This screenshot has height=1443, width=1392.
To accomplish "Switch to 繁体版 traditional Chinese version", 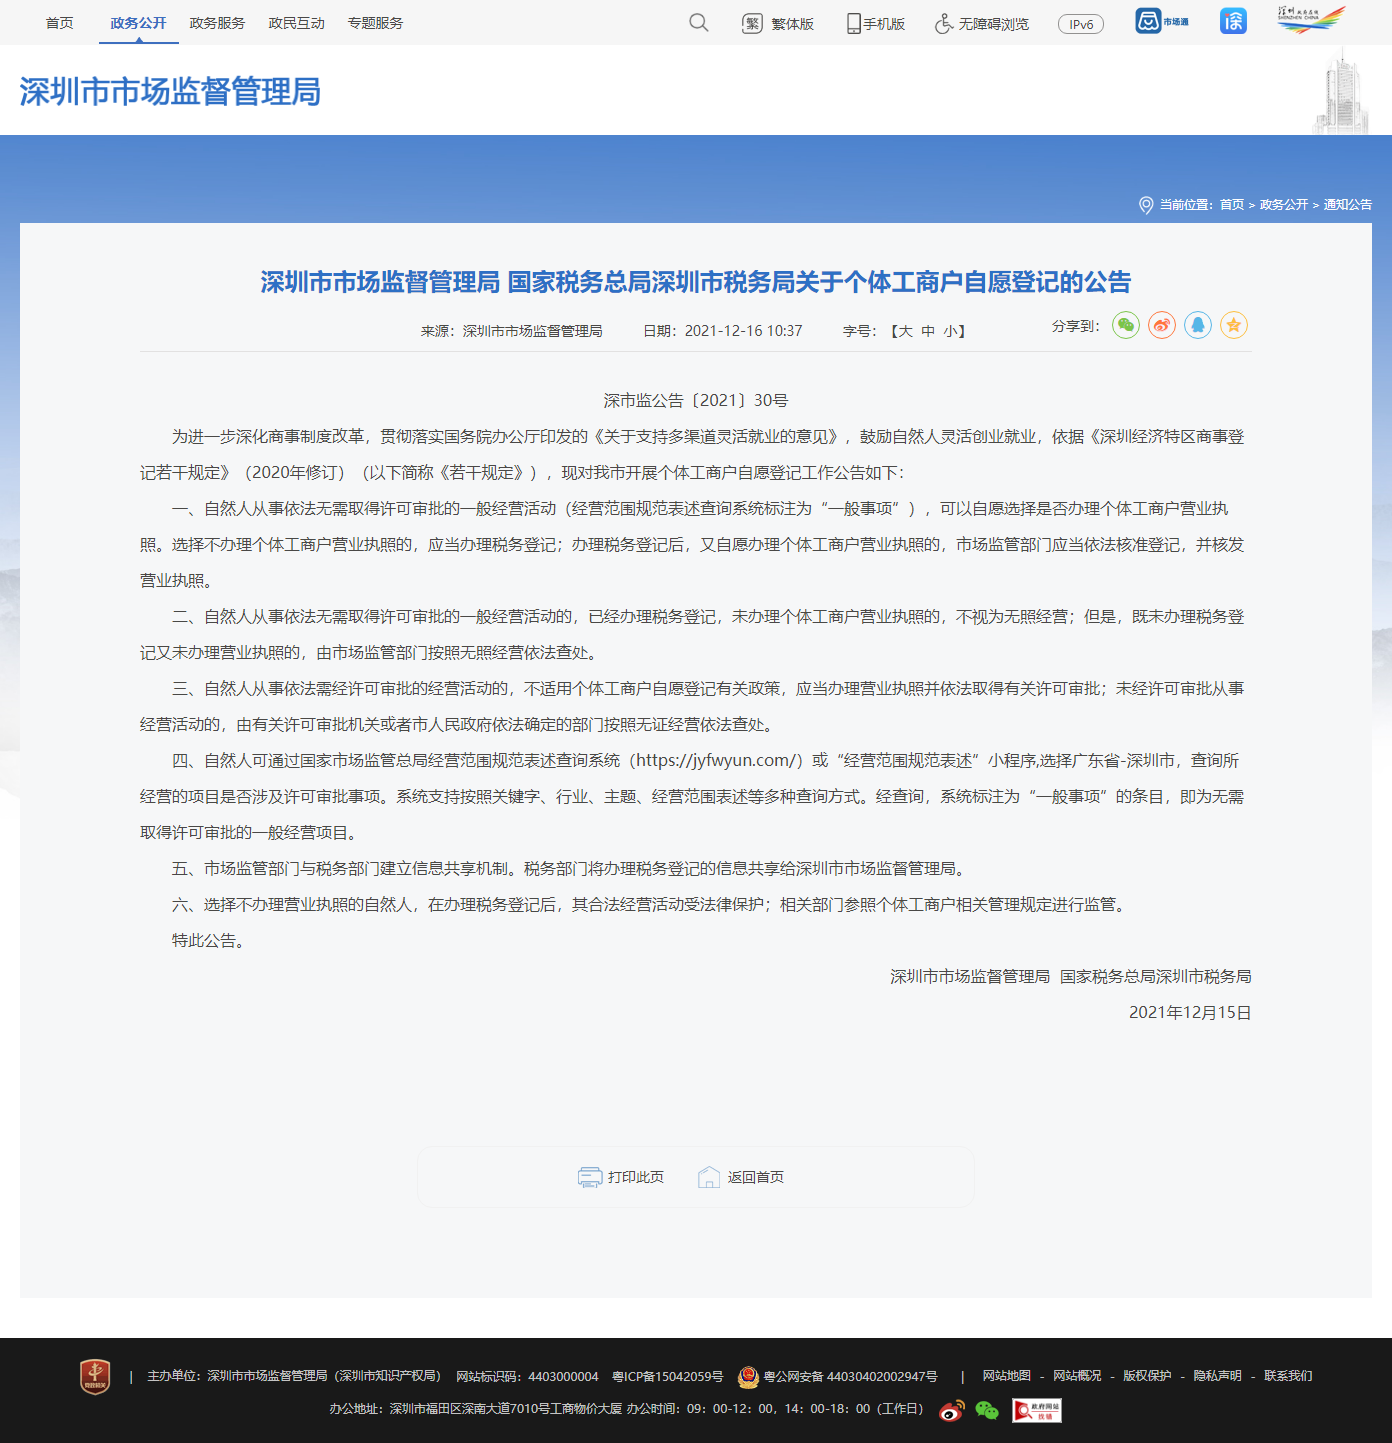I will coord(789,24).
